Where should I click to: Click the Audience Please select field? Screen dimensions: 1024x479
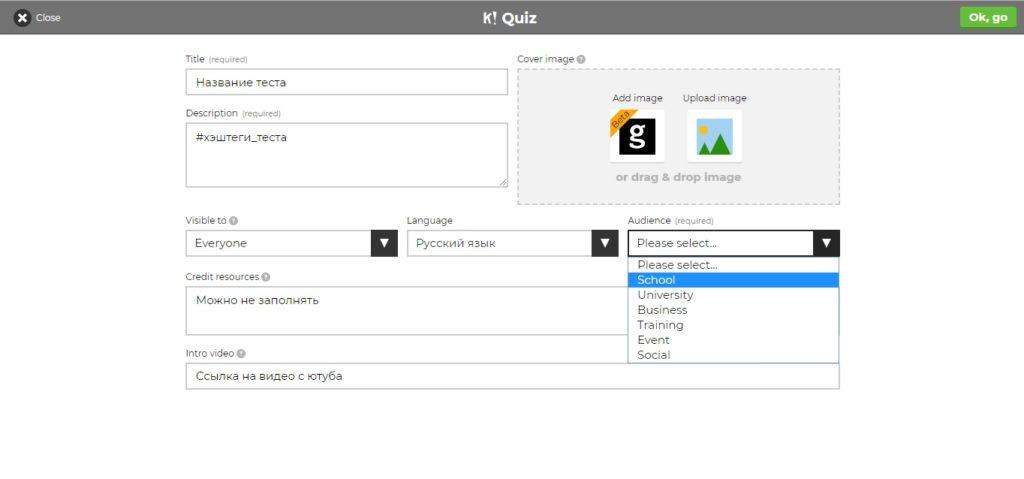point(733,243)
